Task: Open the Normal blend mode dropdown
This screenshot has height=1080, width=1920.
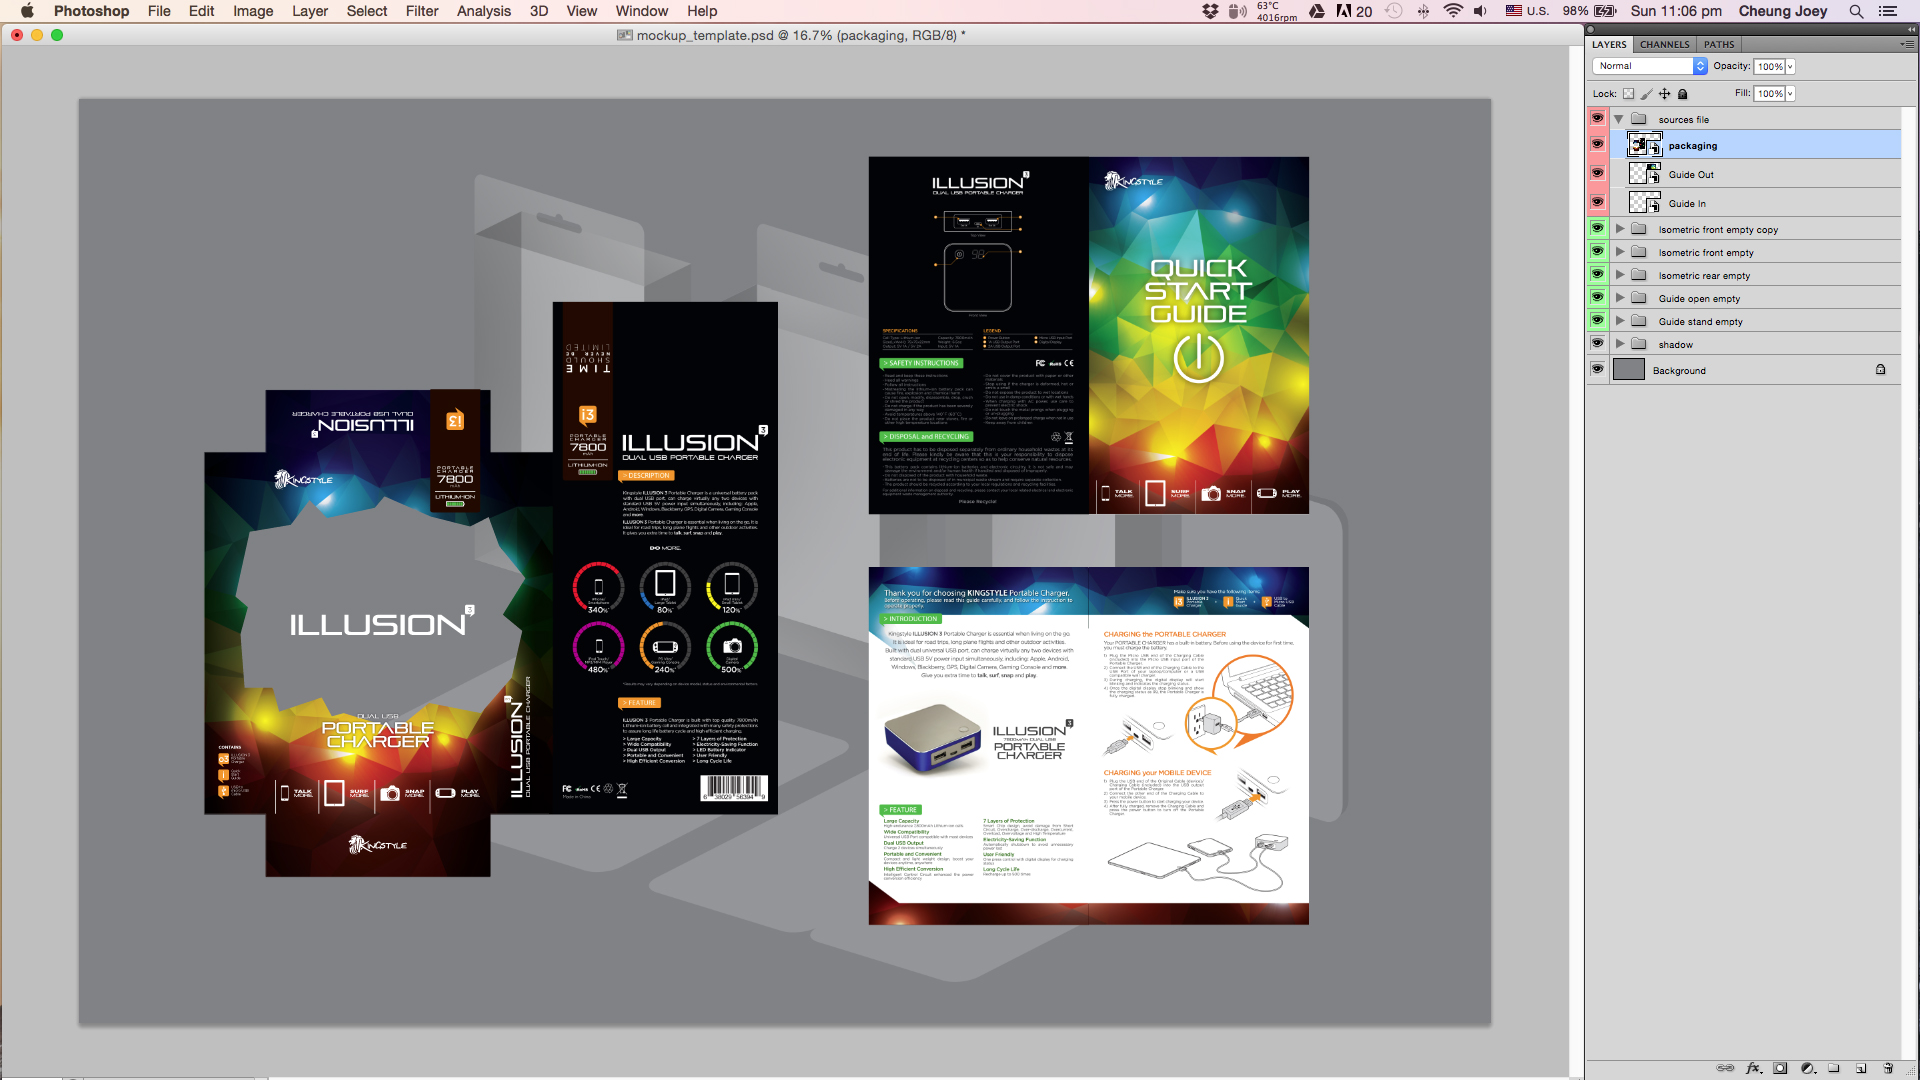Action: [1649, 66]
